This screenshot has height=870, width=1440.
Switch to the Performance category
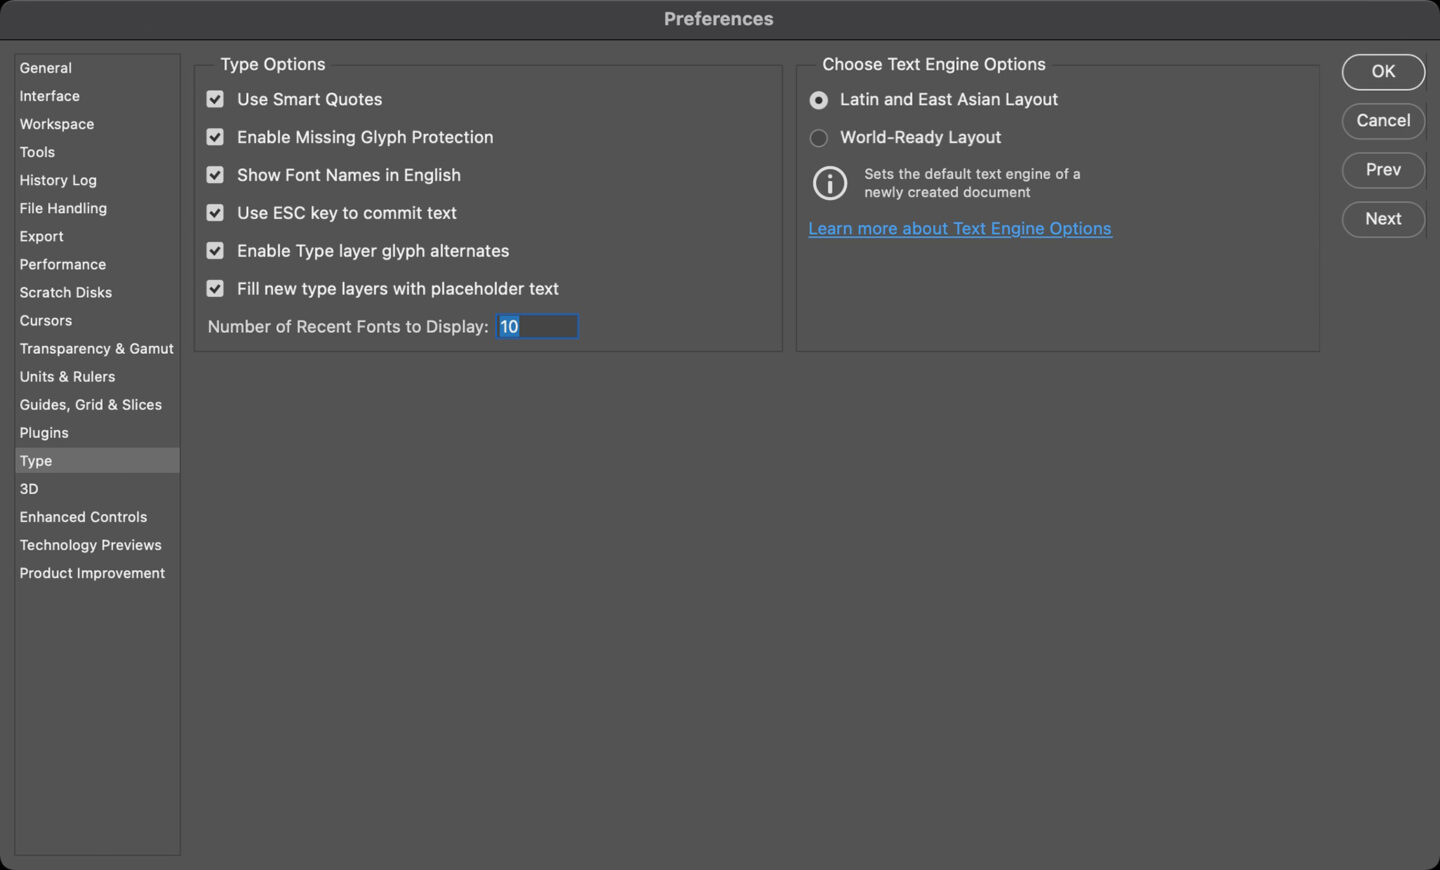coord(63,264)
